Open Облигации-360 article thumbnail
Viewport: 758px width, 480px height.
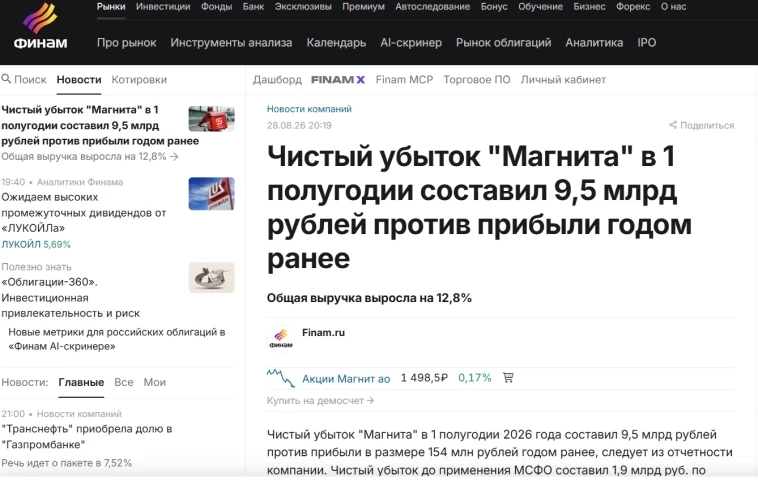[211, 277]
